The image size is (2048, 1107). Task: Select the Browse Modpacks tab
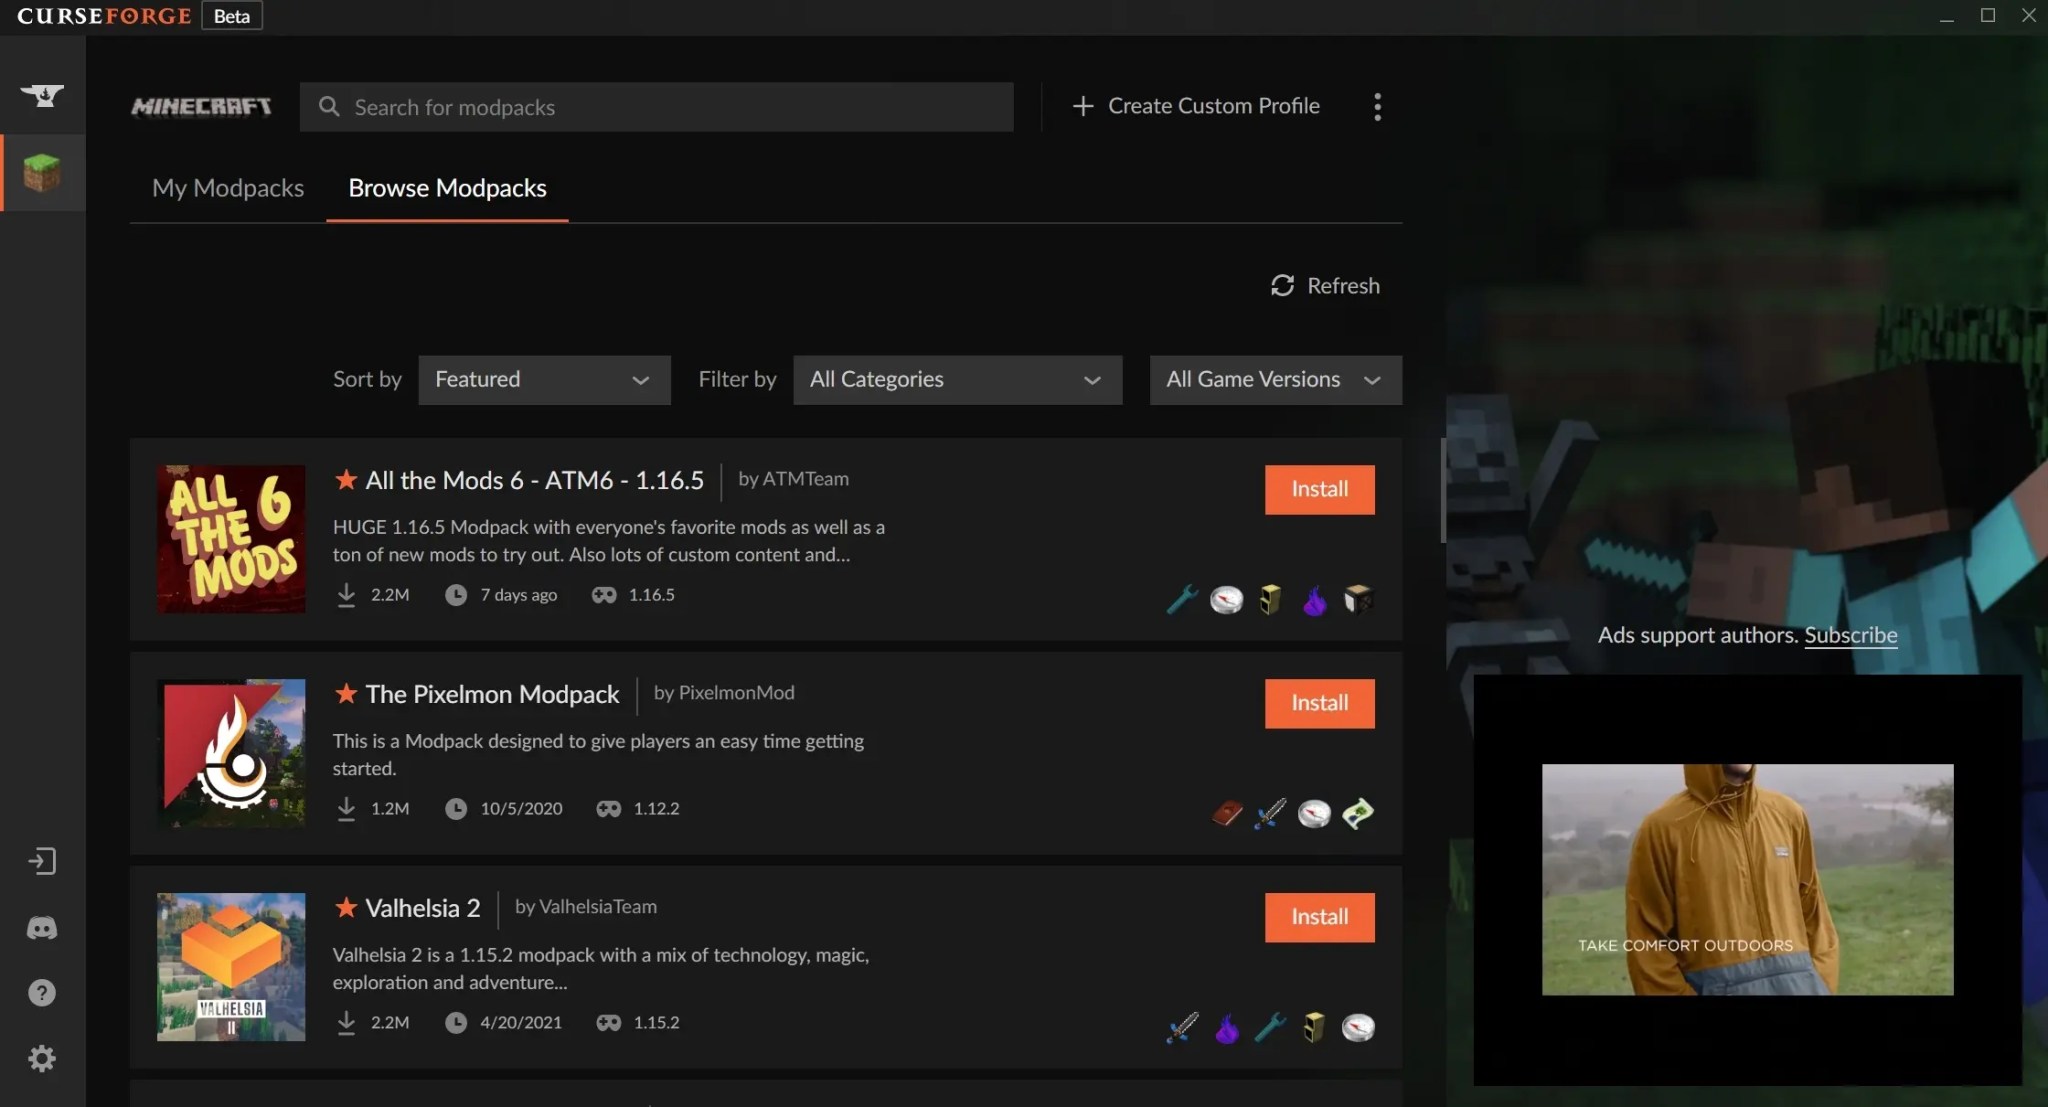tap(447, 188)
